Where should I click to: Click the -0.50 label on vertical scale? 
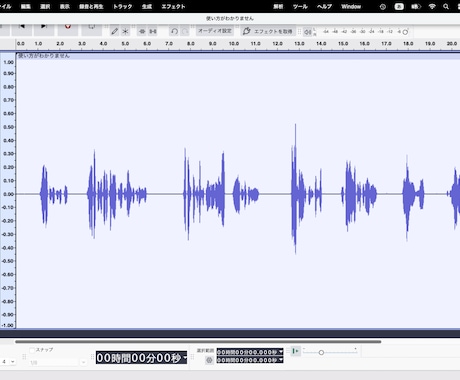pyautogui.click(x=8, y=261)
